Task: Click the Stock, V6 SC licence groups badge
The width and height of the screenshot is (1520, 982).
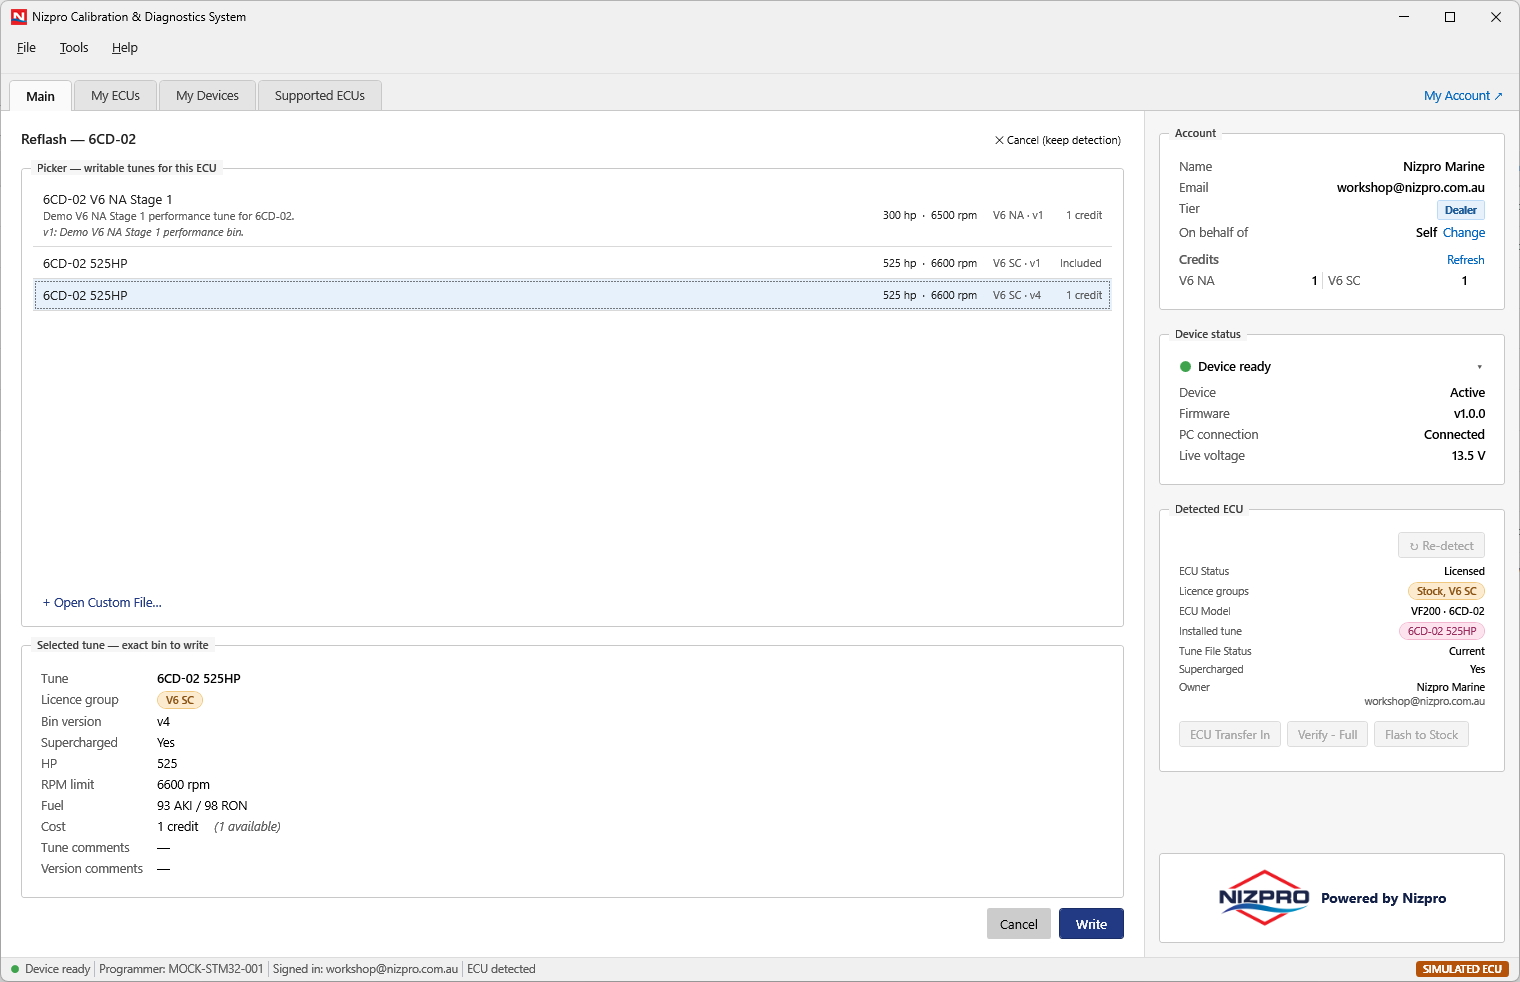Action: (x=1446, y=591)
